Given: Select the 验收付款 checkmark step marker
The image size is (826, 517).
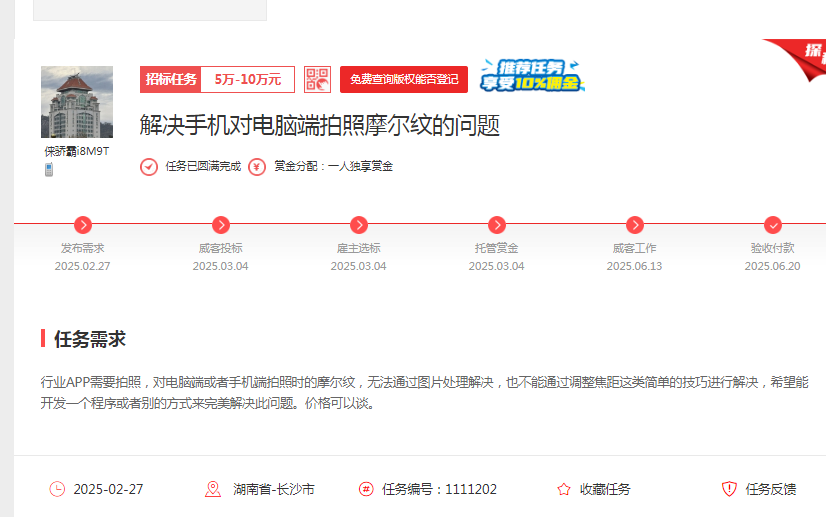Looking at the screenshot, I should [x=773, y=225].
